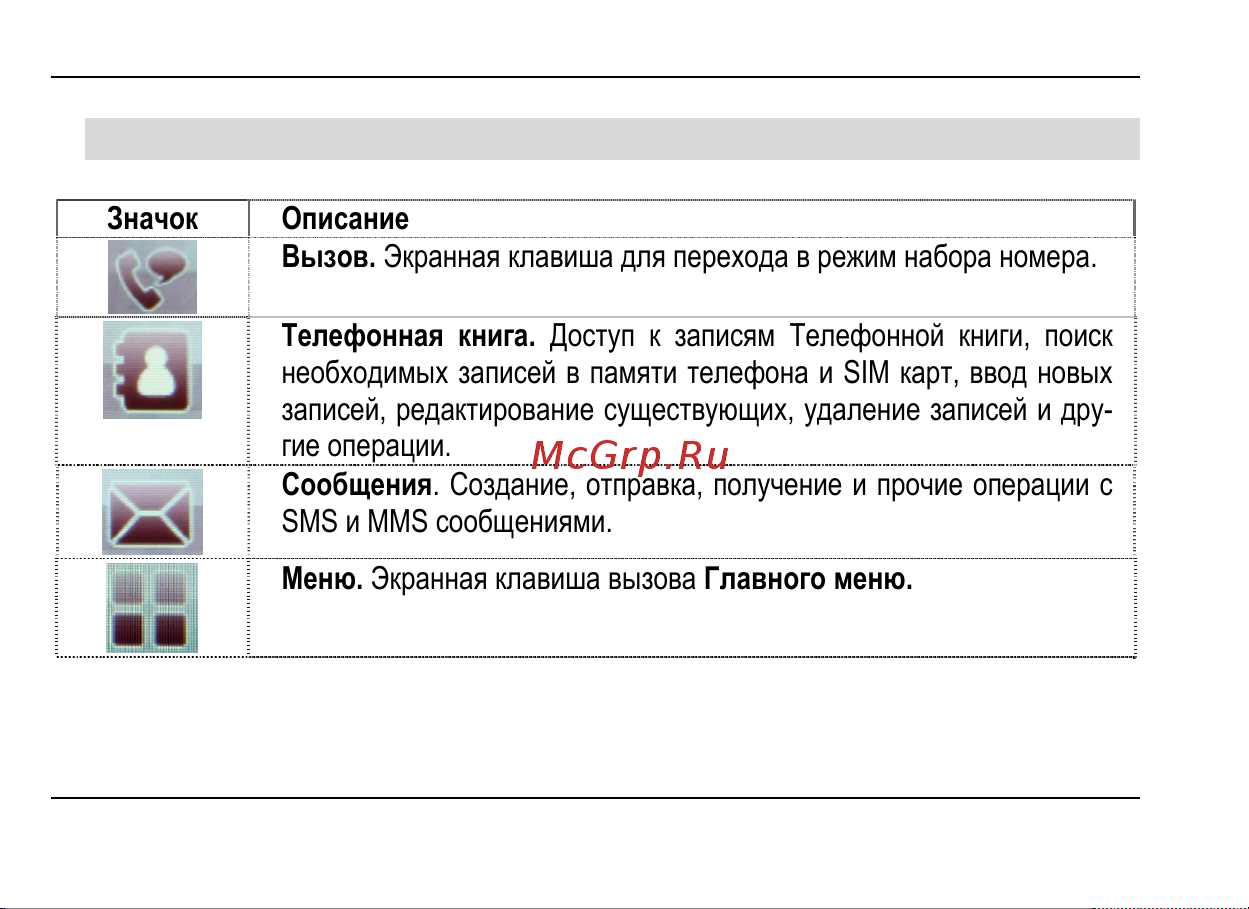The height and width of the screenshot is (909, 1249).
Task: Click the Сообщения envelope icon
Action: tap(152, 511)
